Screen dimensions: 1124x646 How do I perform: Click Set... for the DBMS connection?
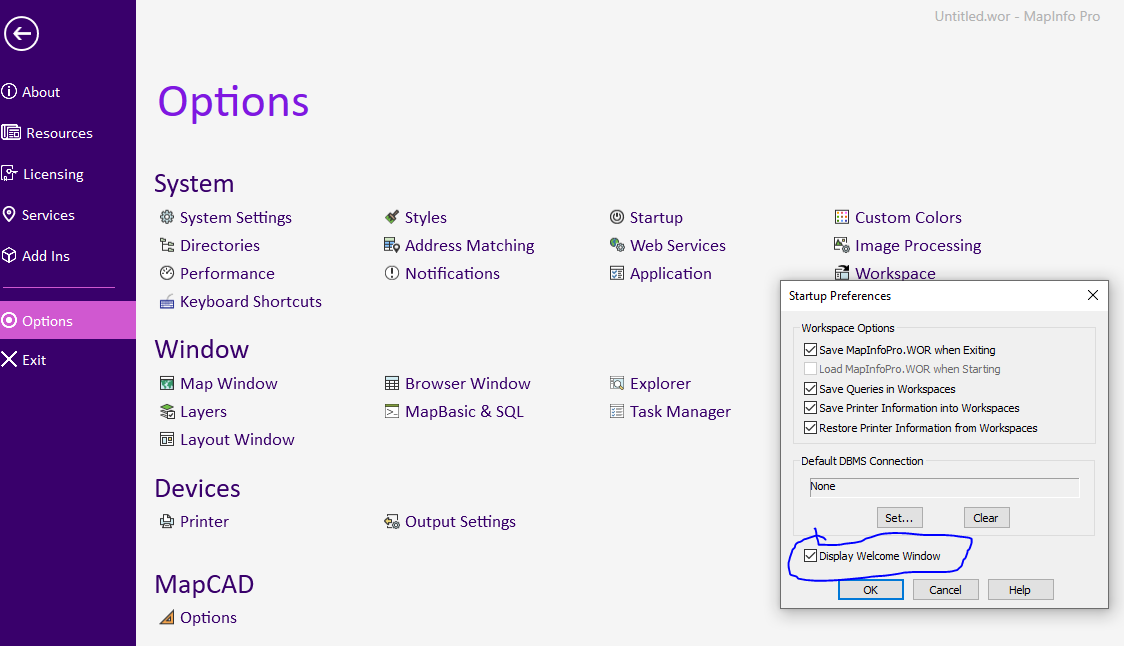tap(899, 518)
